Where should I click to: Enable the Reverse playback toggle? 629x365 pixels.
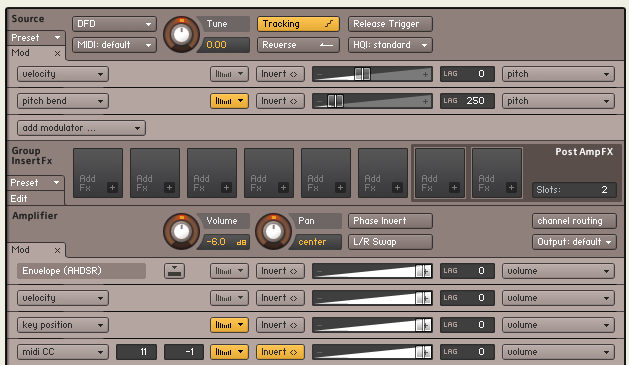[x=298, y=45]
